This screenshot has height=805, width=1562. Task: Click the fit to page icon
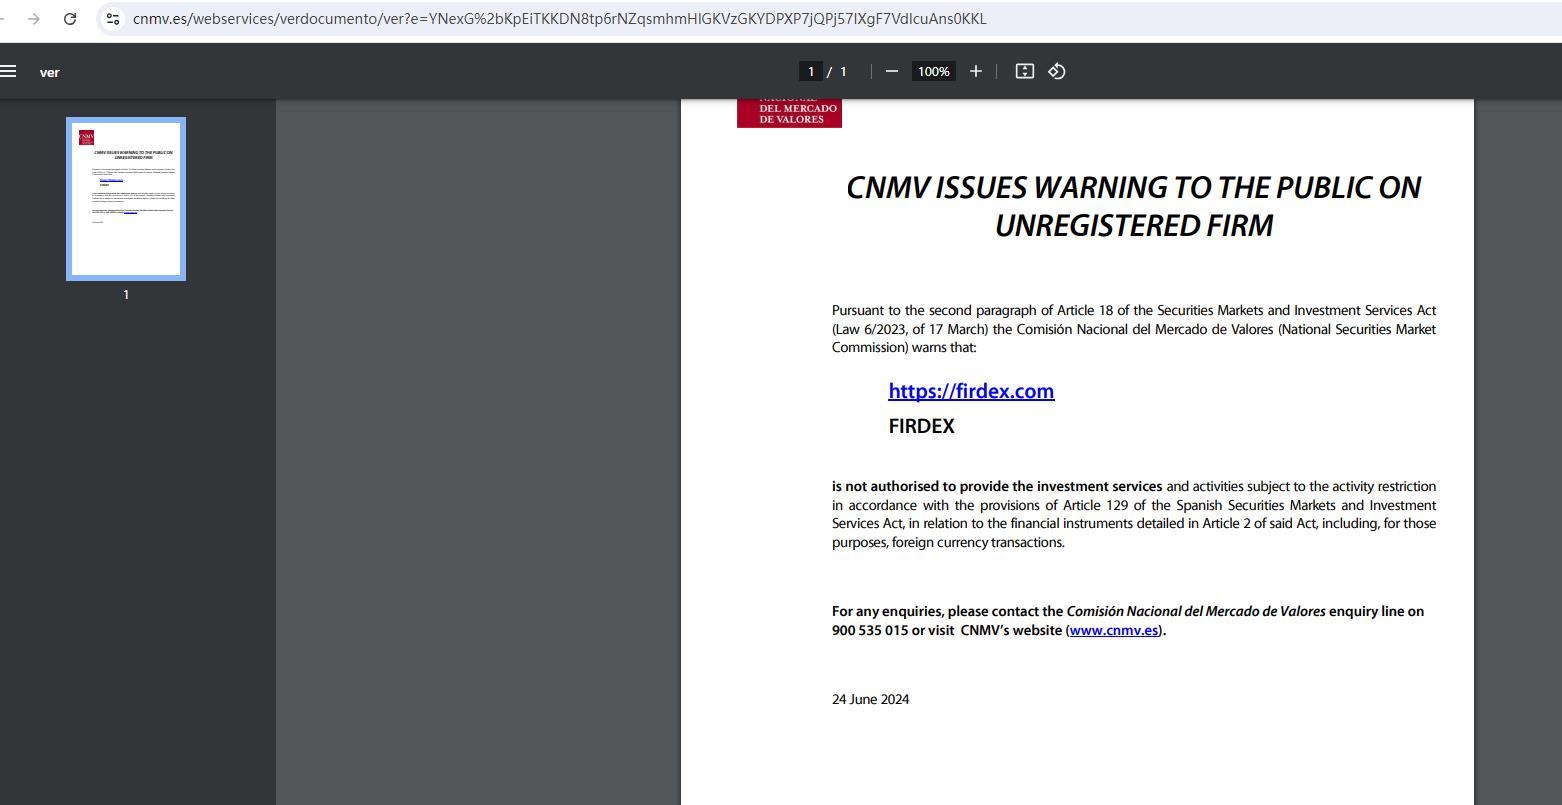(1024, 71)
